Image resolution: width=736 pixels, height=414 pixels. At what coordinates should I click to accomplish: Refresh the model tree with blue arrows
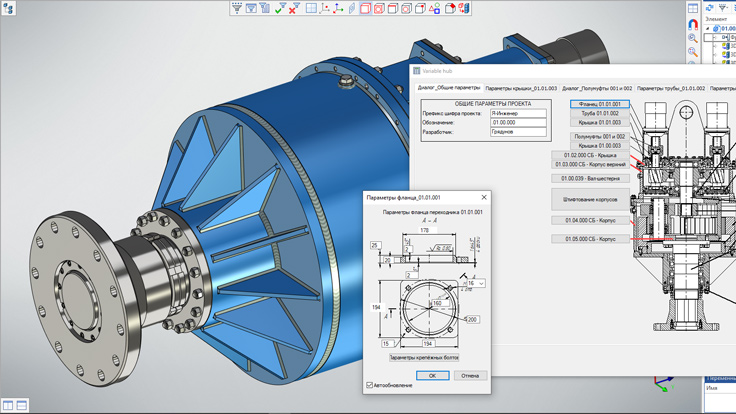pos(710,8)
